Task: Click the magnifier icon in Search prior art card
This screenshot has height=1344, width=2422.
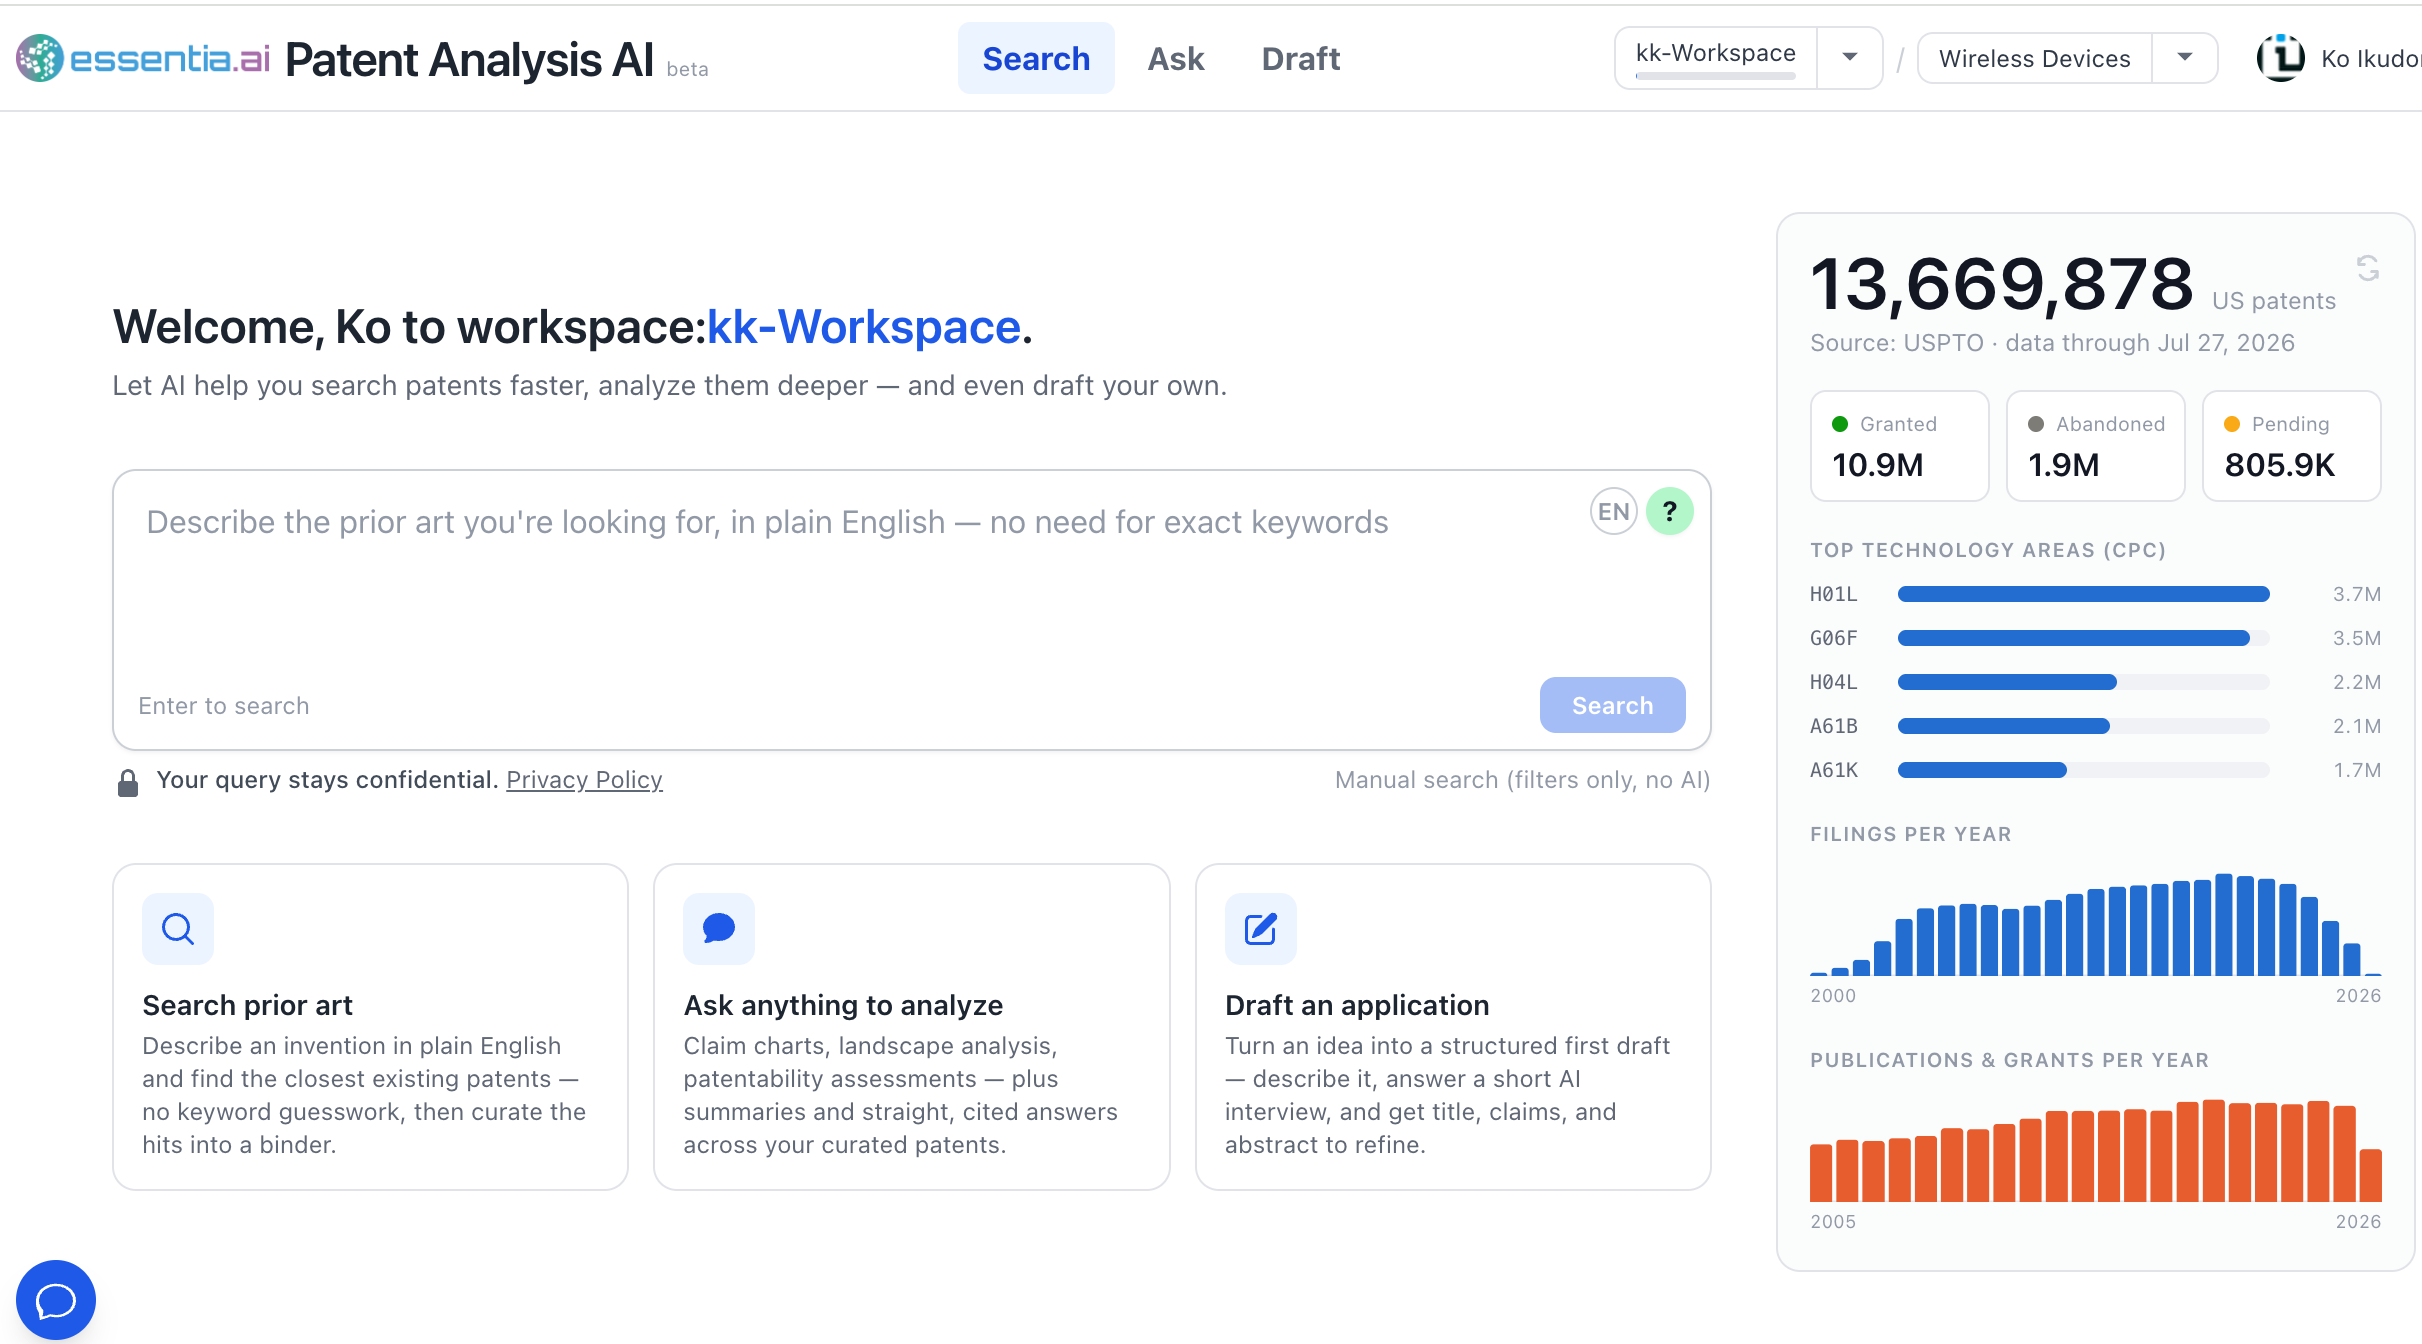Action: point(178,929)
